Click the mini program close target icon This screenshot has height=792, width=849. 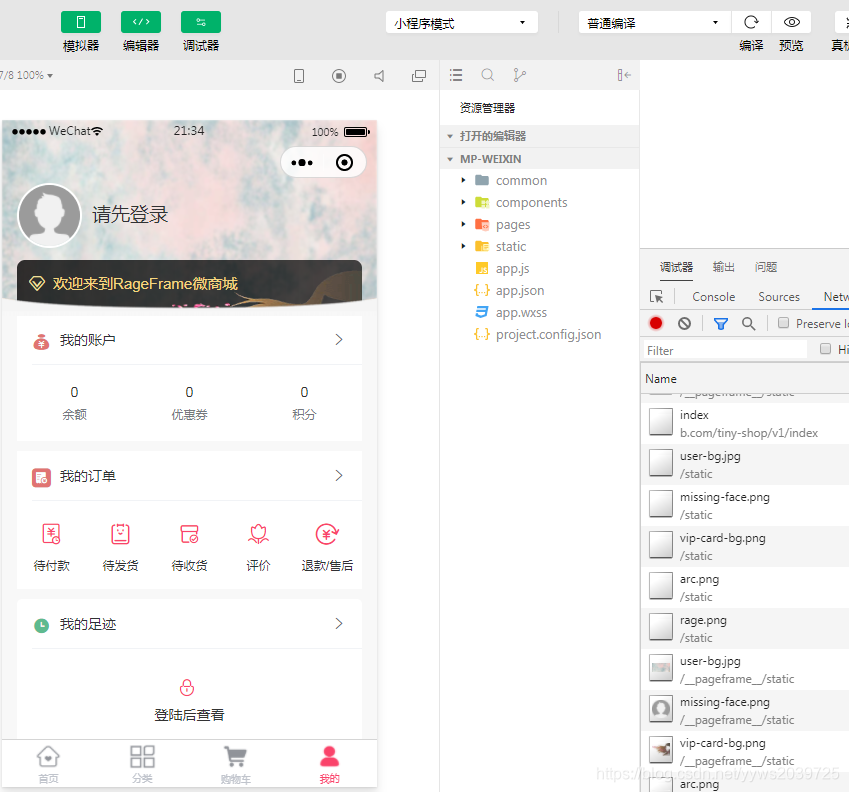pyautogui.click(x=344, y=162)
